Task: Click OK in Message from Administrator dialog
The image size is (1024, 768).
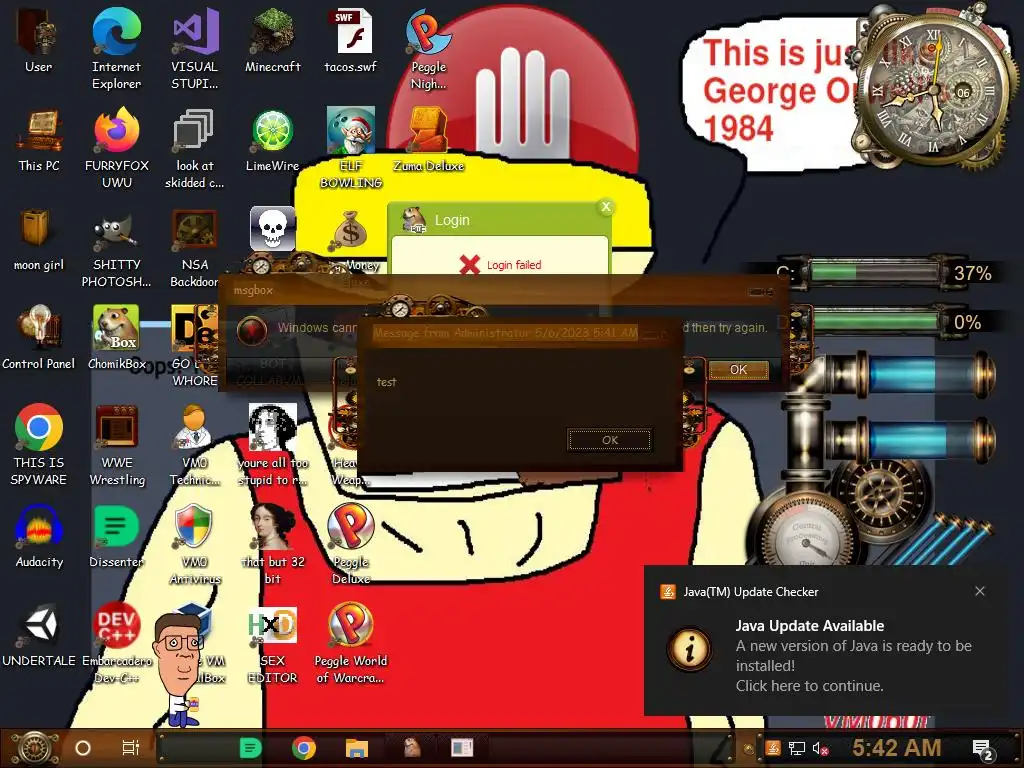Action: pos(609,440)
